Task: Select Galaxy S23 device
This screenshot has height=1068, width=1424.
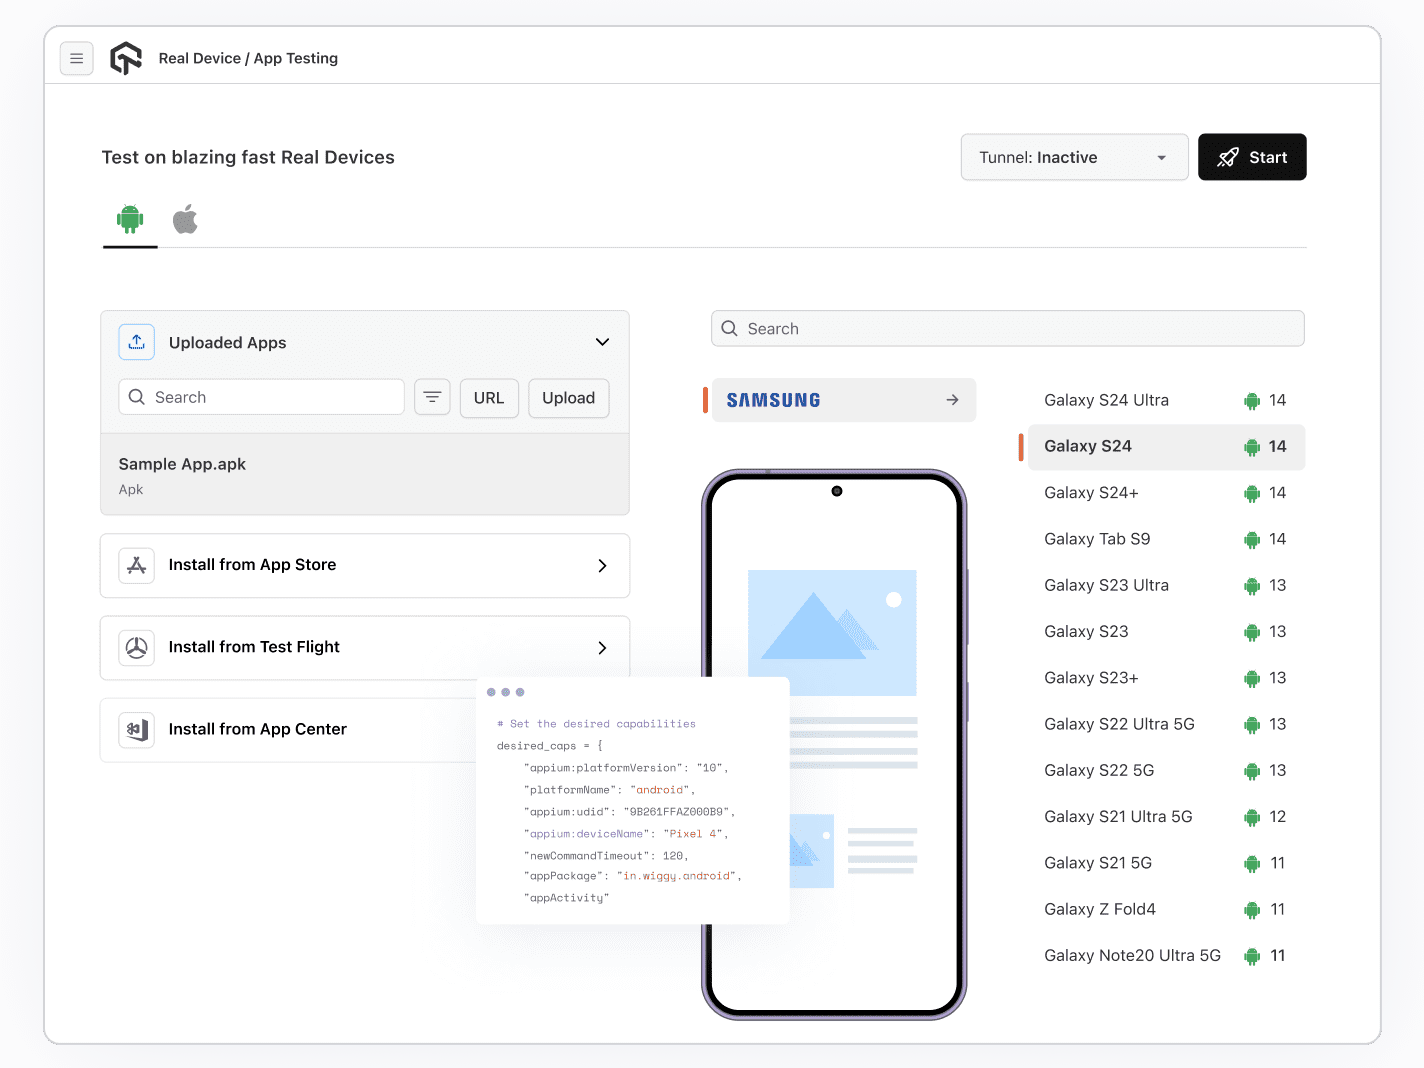Action: pos(1166,632)
